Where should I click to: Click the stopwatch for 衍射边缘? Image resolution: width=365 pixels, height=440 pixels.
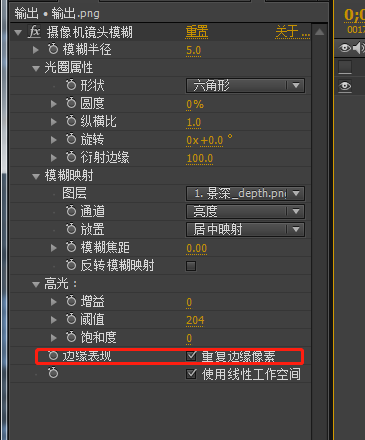[x=71, y=157]
